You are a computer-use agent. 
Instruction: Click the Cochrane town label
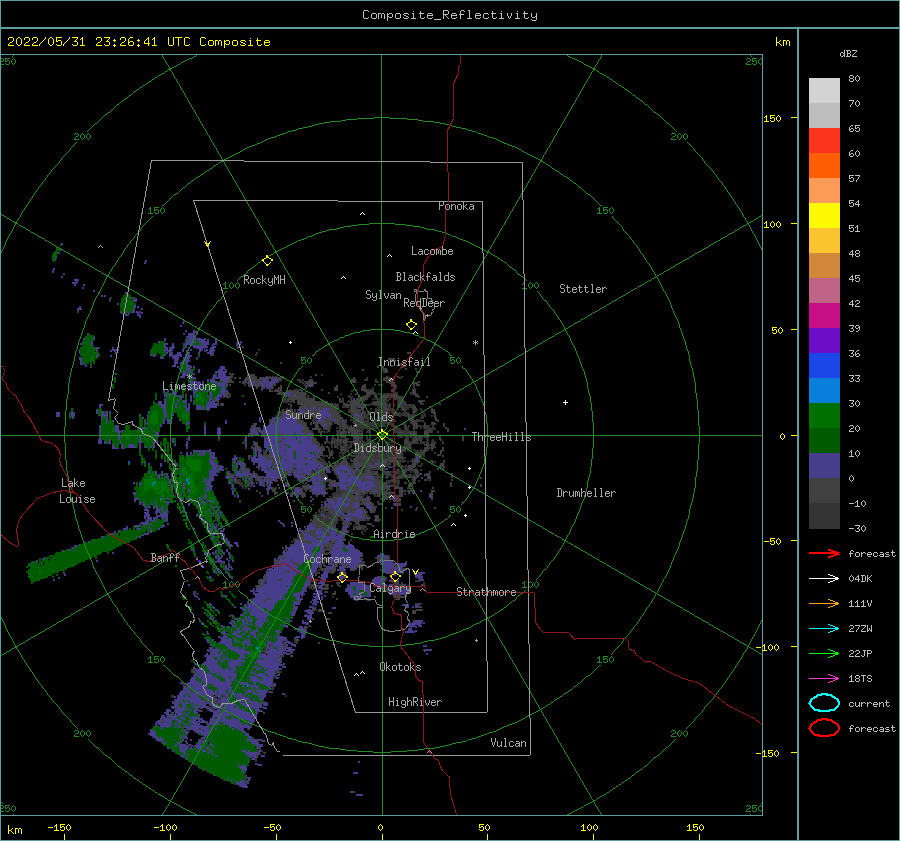(327, 559)
